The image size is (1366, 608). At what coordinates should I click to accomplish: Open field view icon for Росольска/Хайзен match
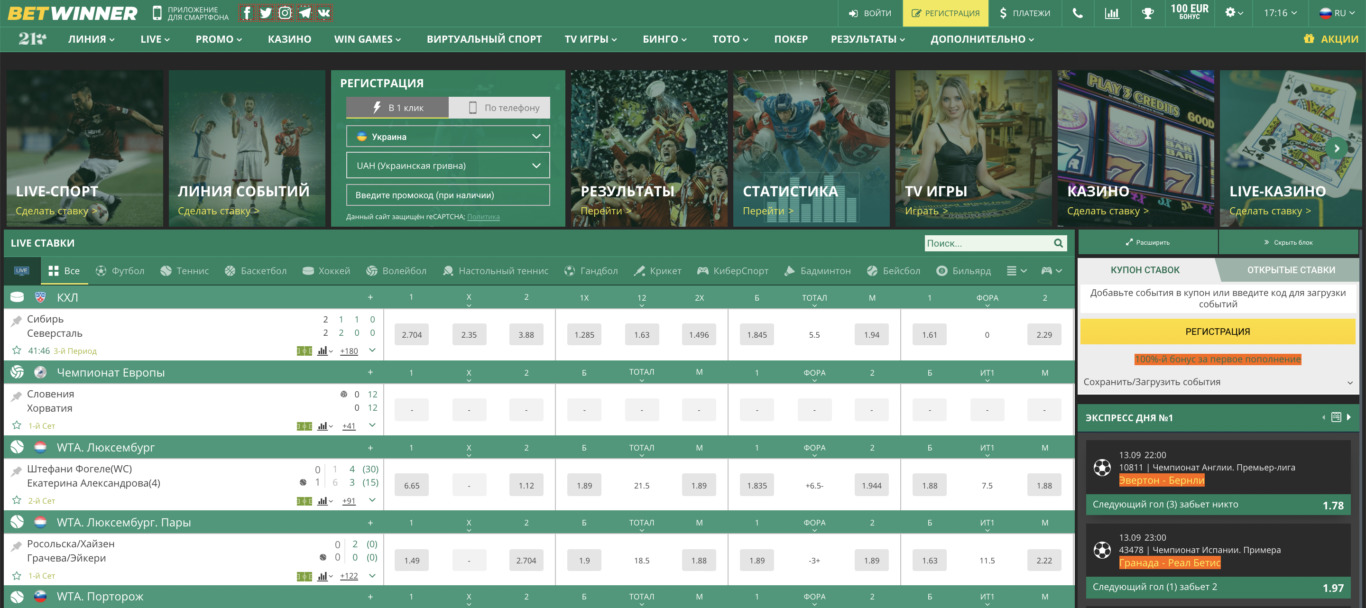pos(304,576)
